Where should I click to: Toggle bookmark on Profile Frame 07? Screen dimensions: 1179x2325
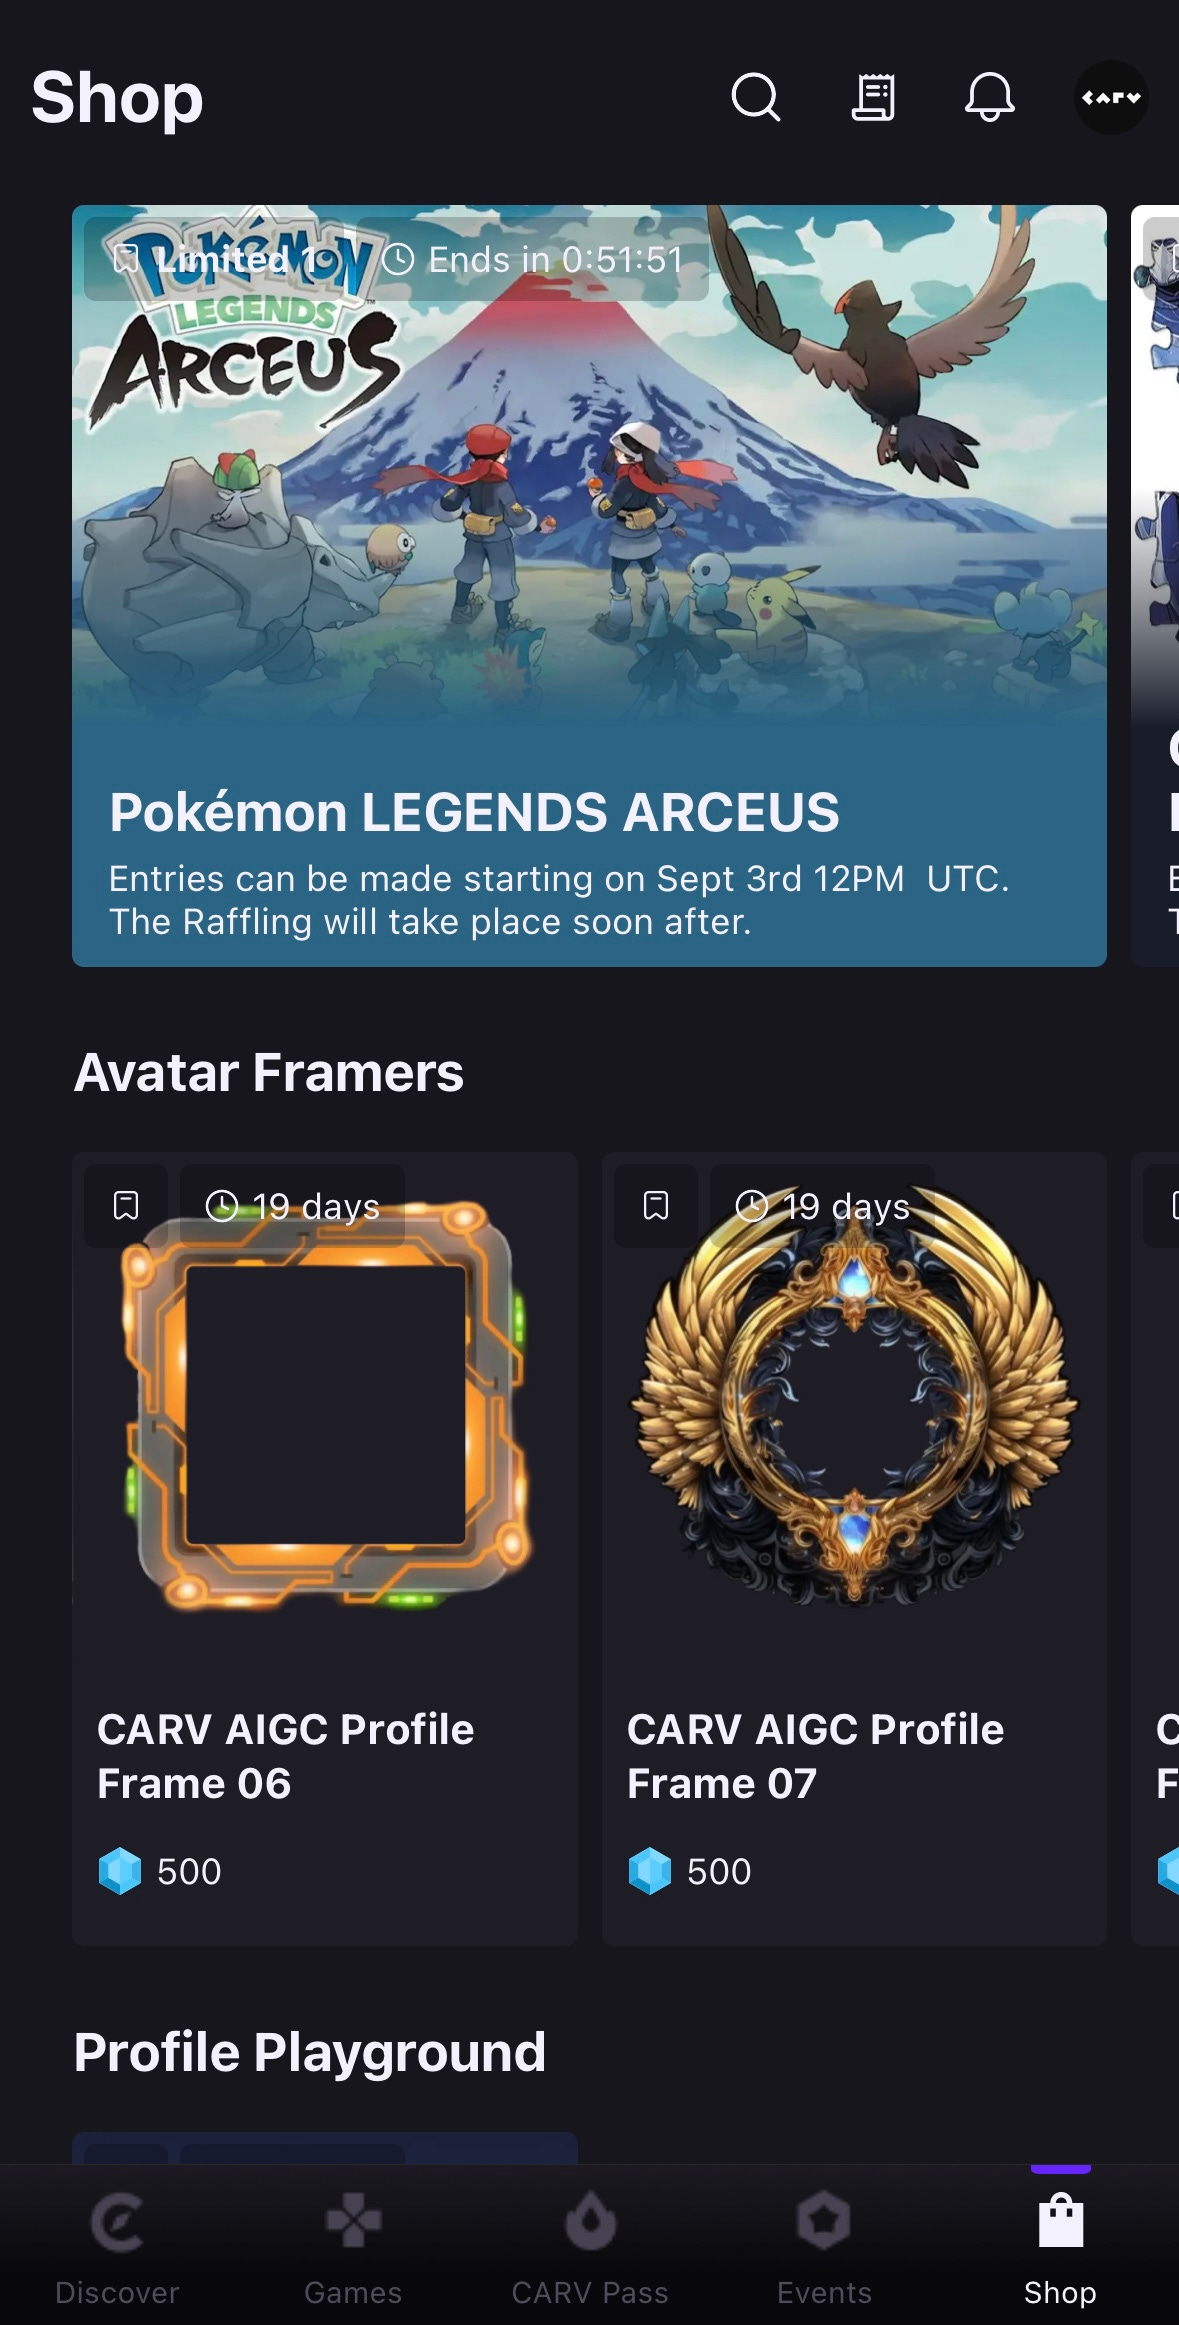[x=656, y=1205]
